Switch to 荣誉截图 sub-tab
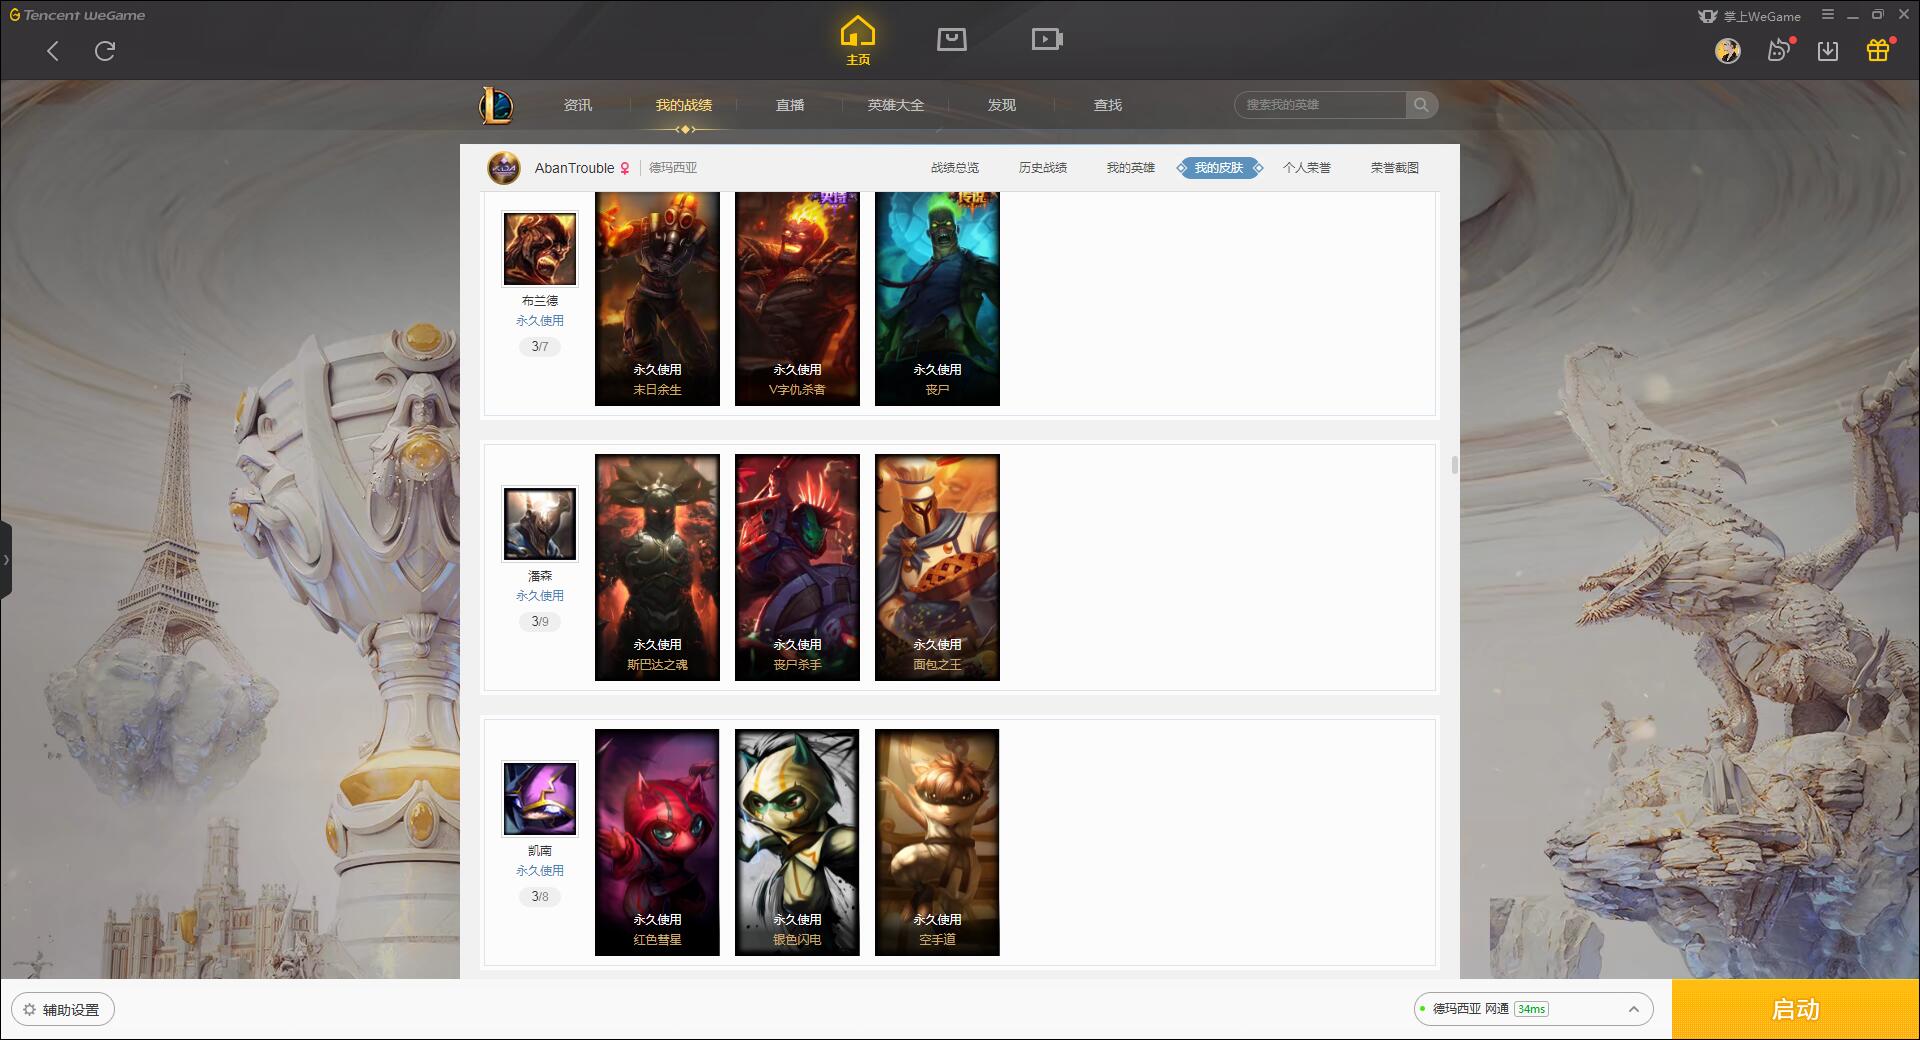 point(1395,168)
